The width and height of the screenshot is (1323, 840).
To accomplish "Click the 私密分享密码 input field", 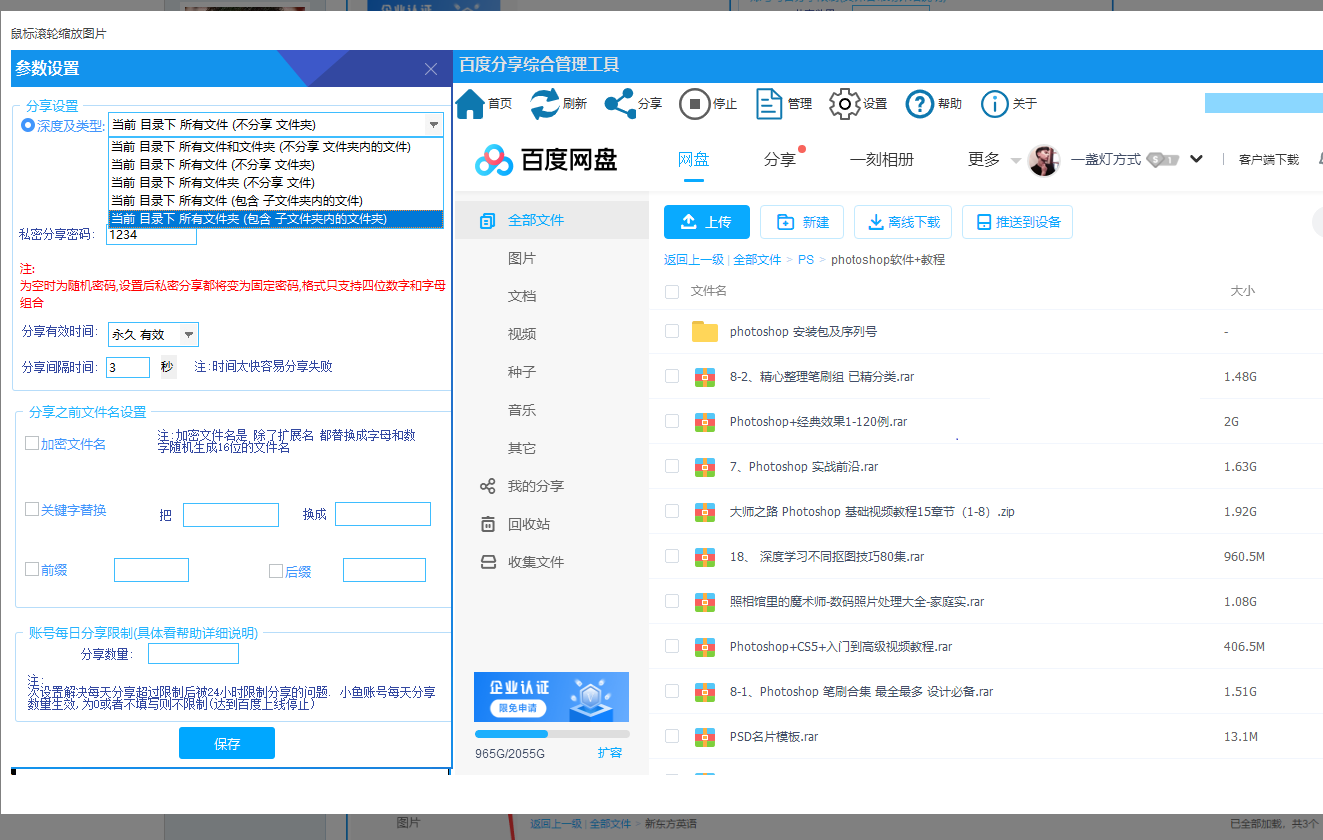I will [152, 235].
